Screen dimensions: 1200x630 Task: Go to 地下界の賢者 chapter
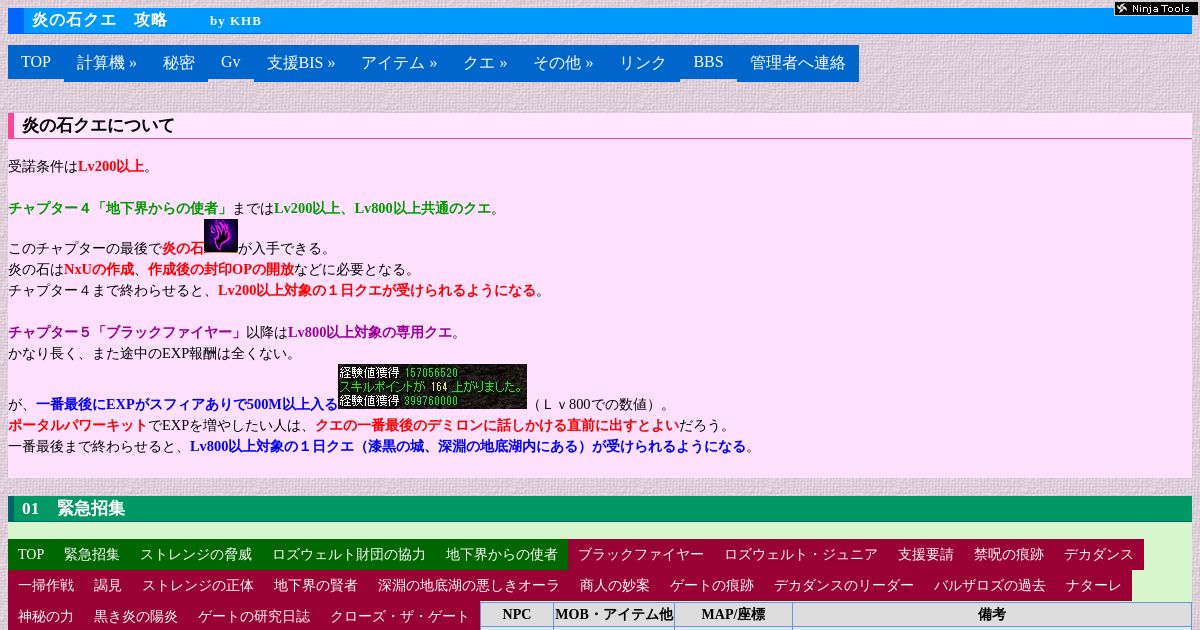point(316,585)
